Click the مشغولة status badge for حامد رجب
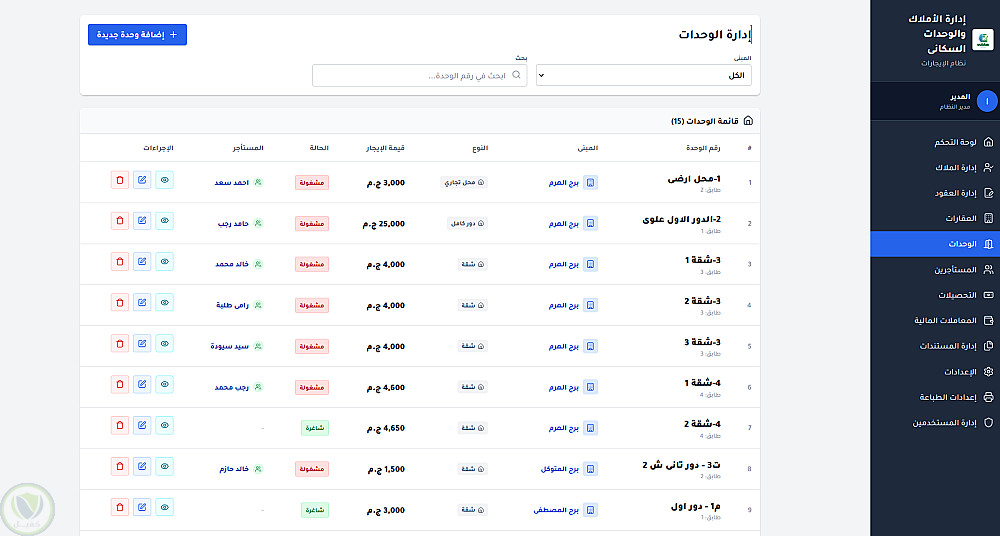Viewport: 1000px width, 536px height. pyautogui.click(x=312, y=223)
